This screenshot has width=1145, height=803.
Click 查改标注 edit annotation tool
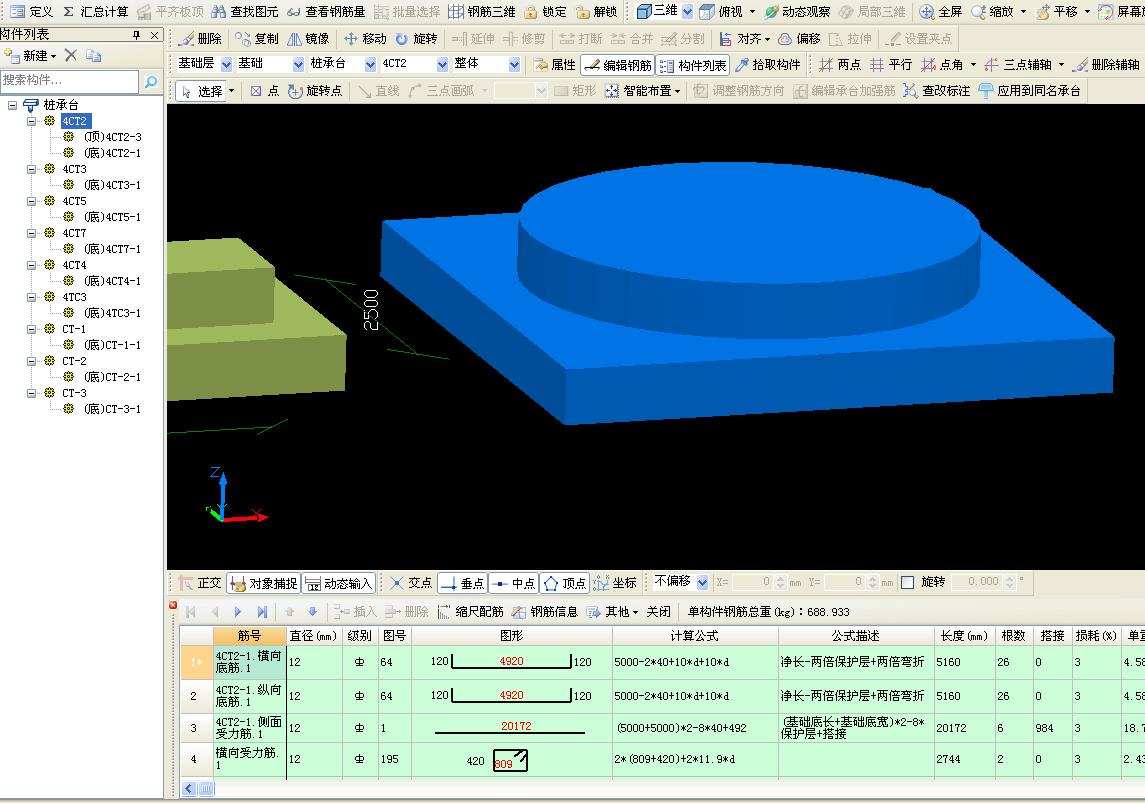point(937,91)
